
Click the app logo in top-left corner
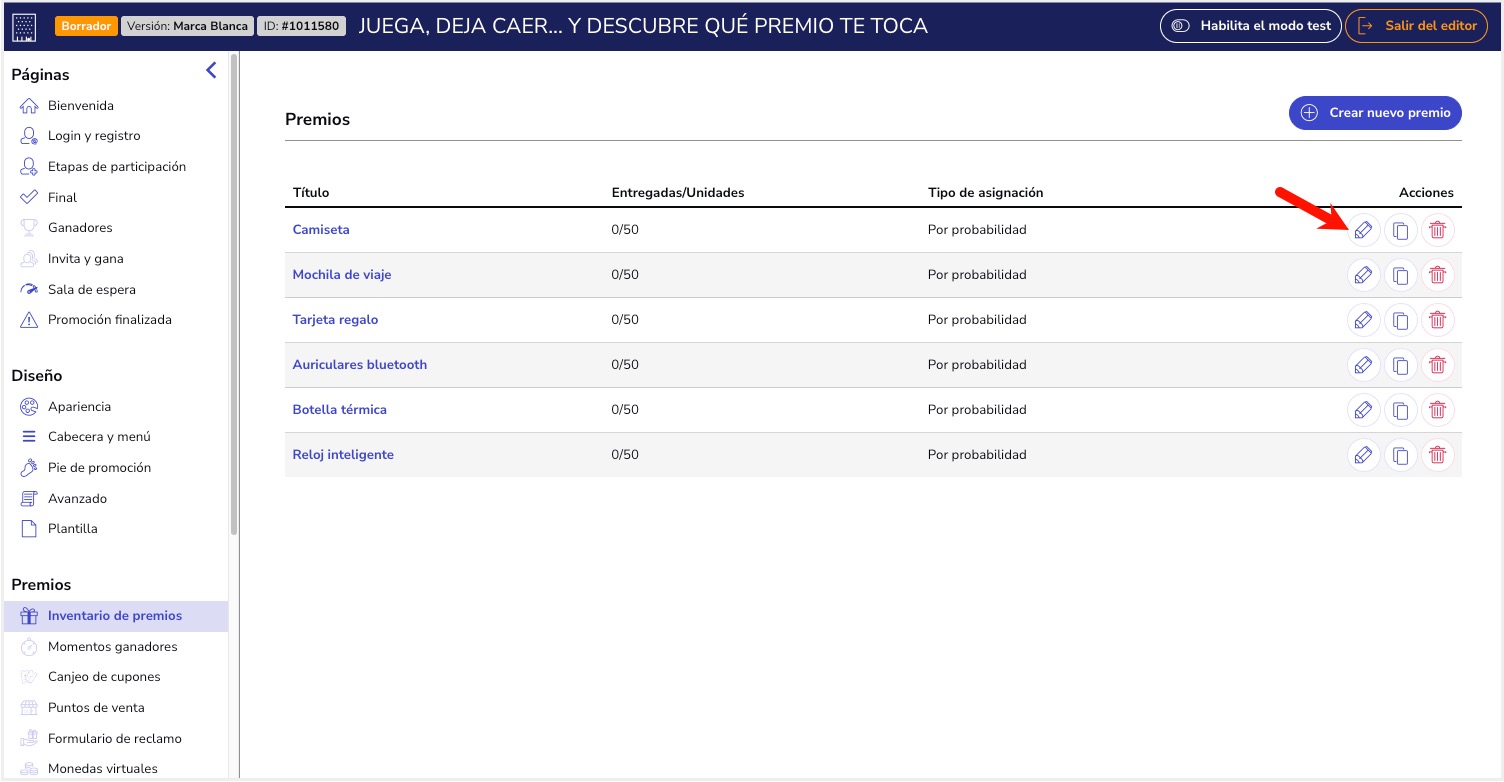pyautogui.click(x=25, y=26)
